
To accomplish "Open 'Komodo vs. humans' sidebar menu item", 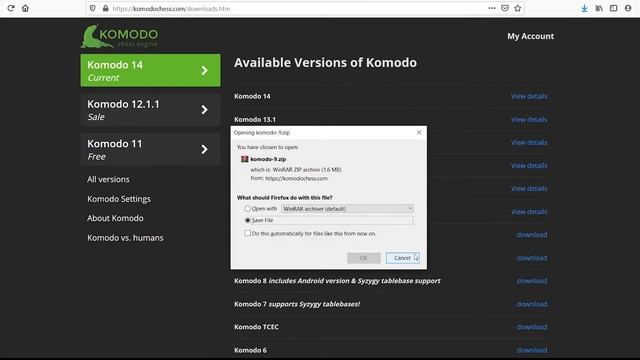I will click(x=125, y=238).
